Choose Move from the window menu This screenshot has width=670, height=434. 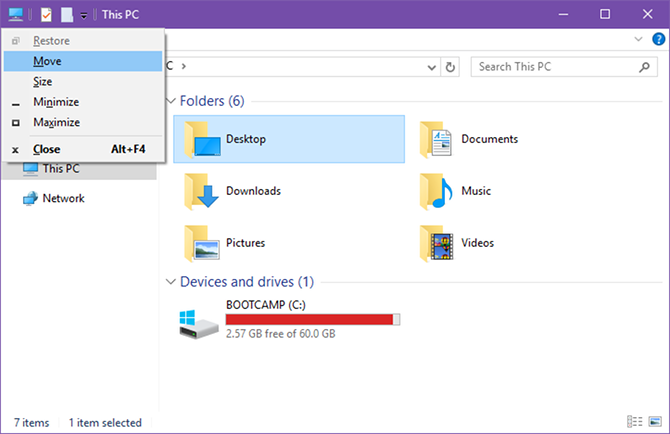(x=83, y=61)
